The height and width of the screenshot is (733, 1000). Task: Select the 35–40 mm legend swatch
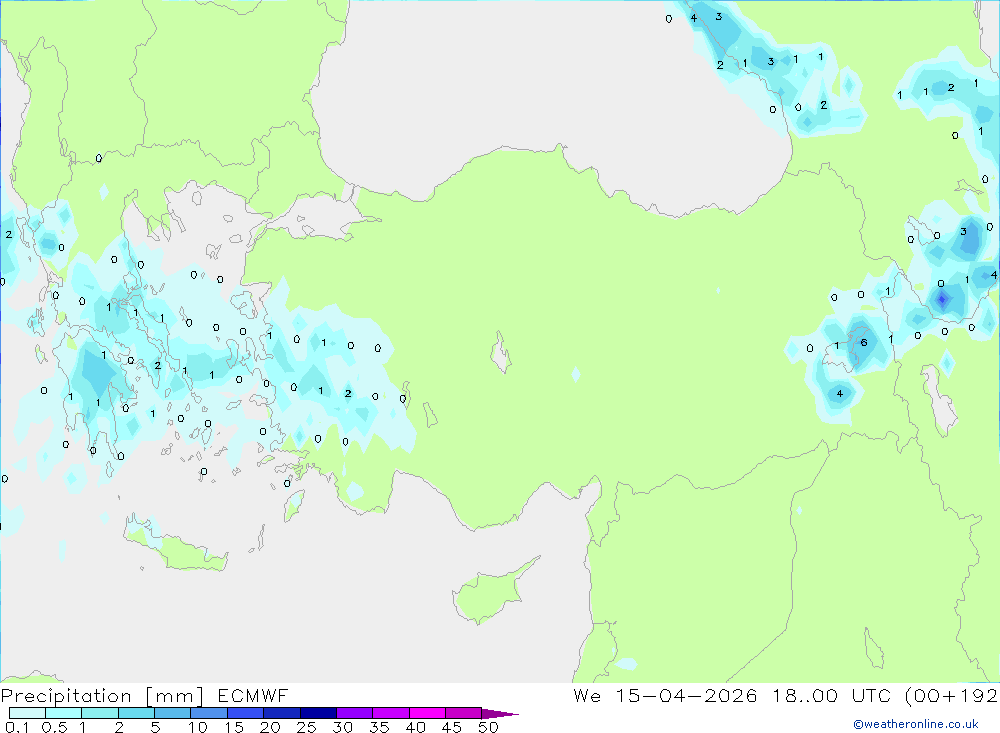pyautogui.click(x=391, y=713)
